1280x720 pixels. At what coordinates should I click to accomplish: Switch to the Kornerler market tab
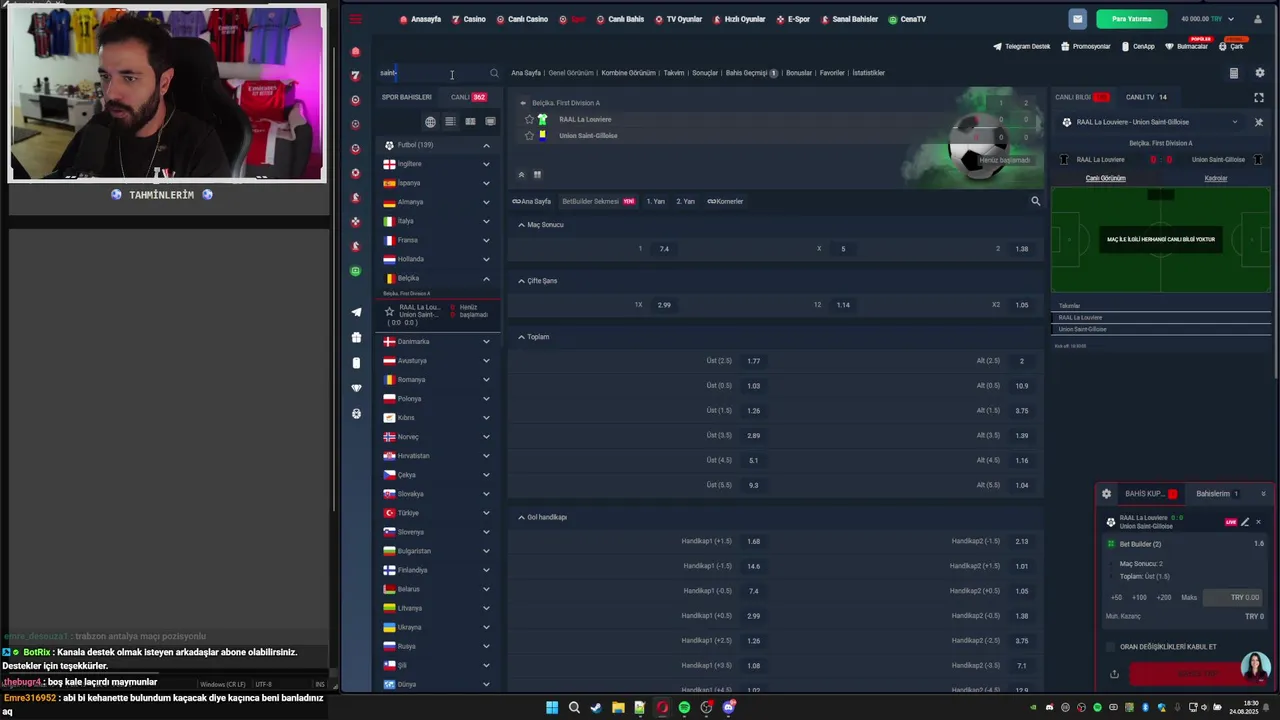(x=725, y=201)
